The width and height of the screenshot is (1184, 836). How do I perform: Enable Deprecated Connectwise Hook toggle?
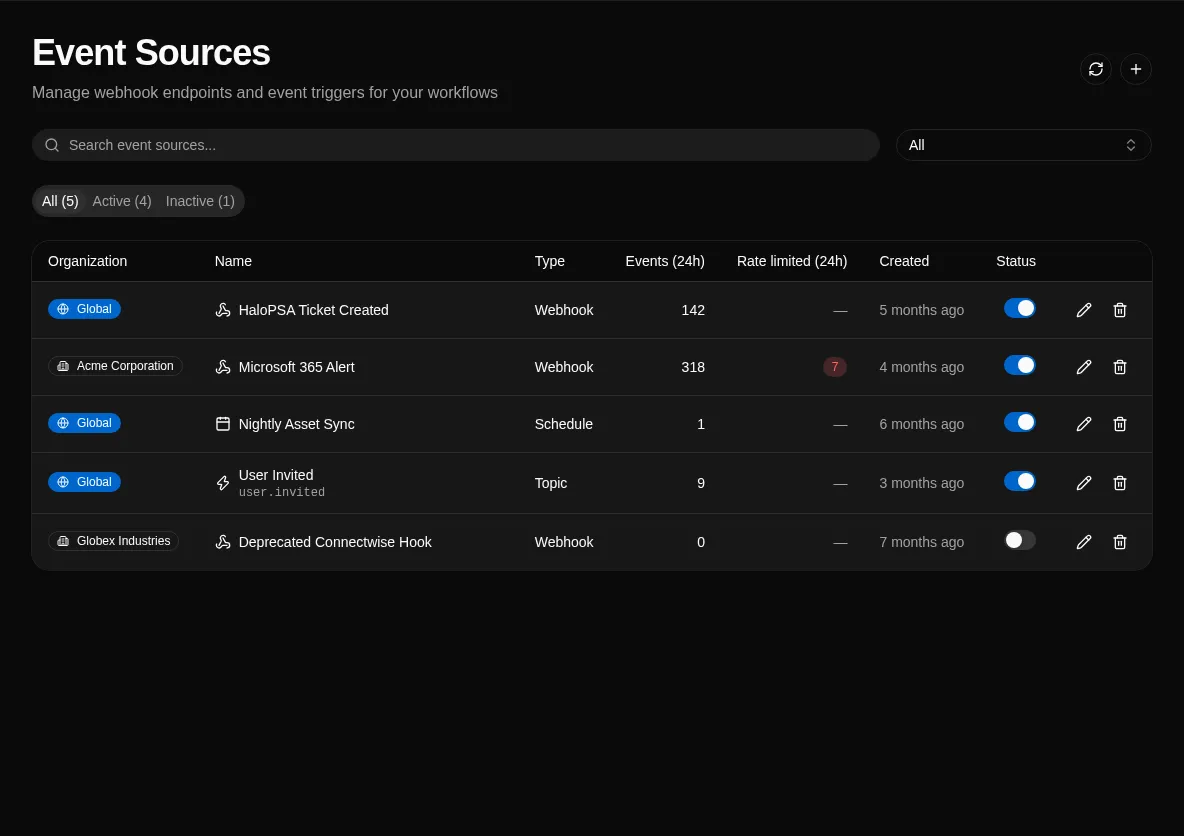[1019, 541]
